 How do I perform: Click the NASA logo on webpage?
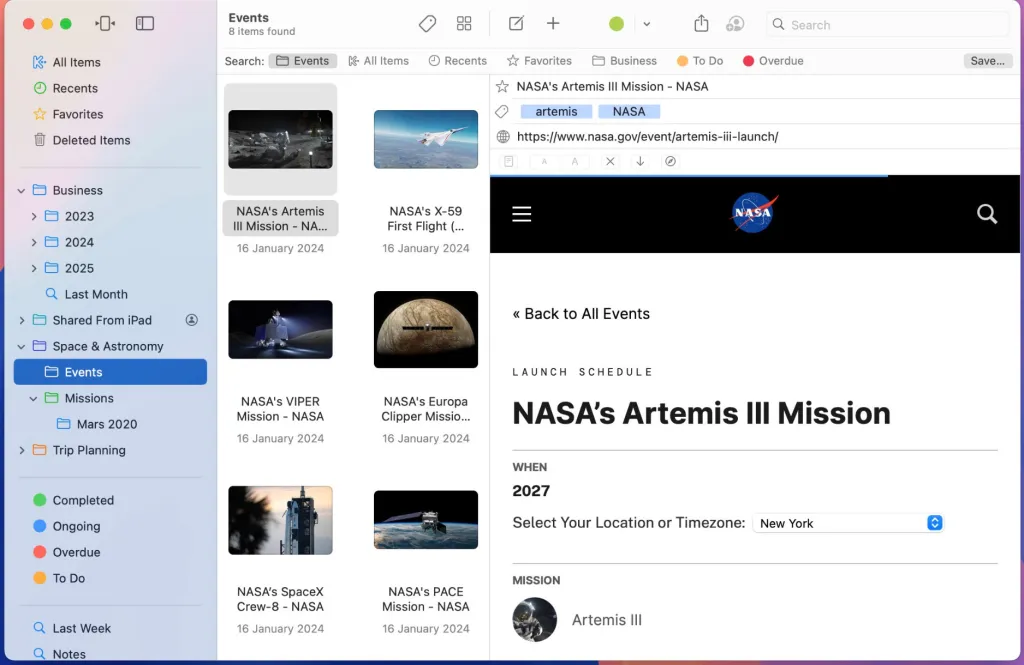click(x=754, y=212)
